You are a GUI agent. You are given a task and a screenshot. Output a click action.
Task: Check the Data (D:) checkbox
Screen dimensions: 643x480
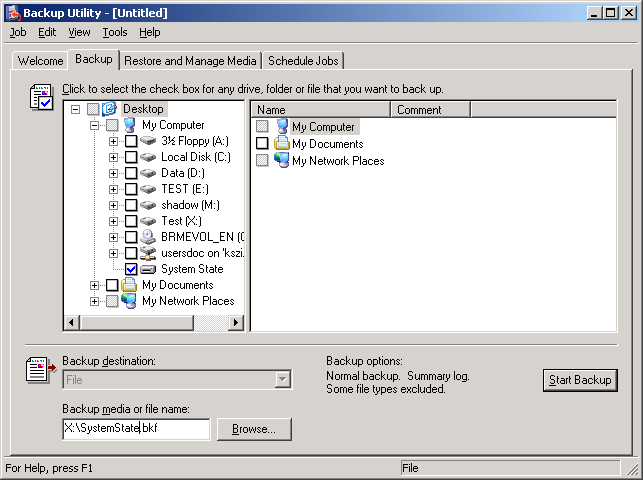click(x=131, y=173)
